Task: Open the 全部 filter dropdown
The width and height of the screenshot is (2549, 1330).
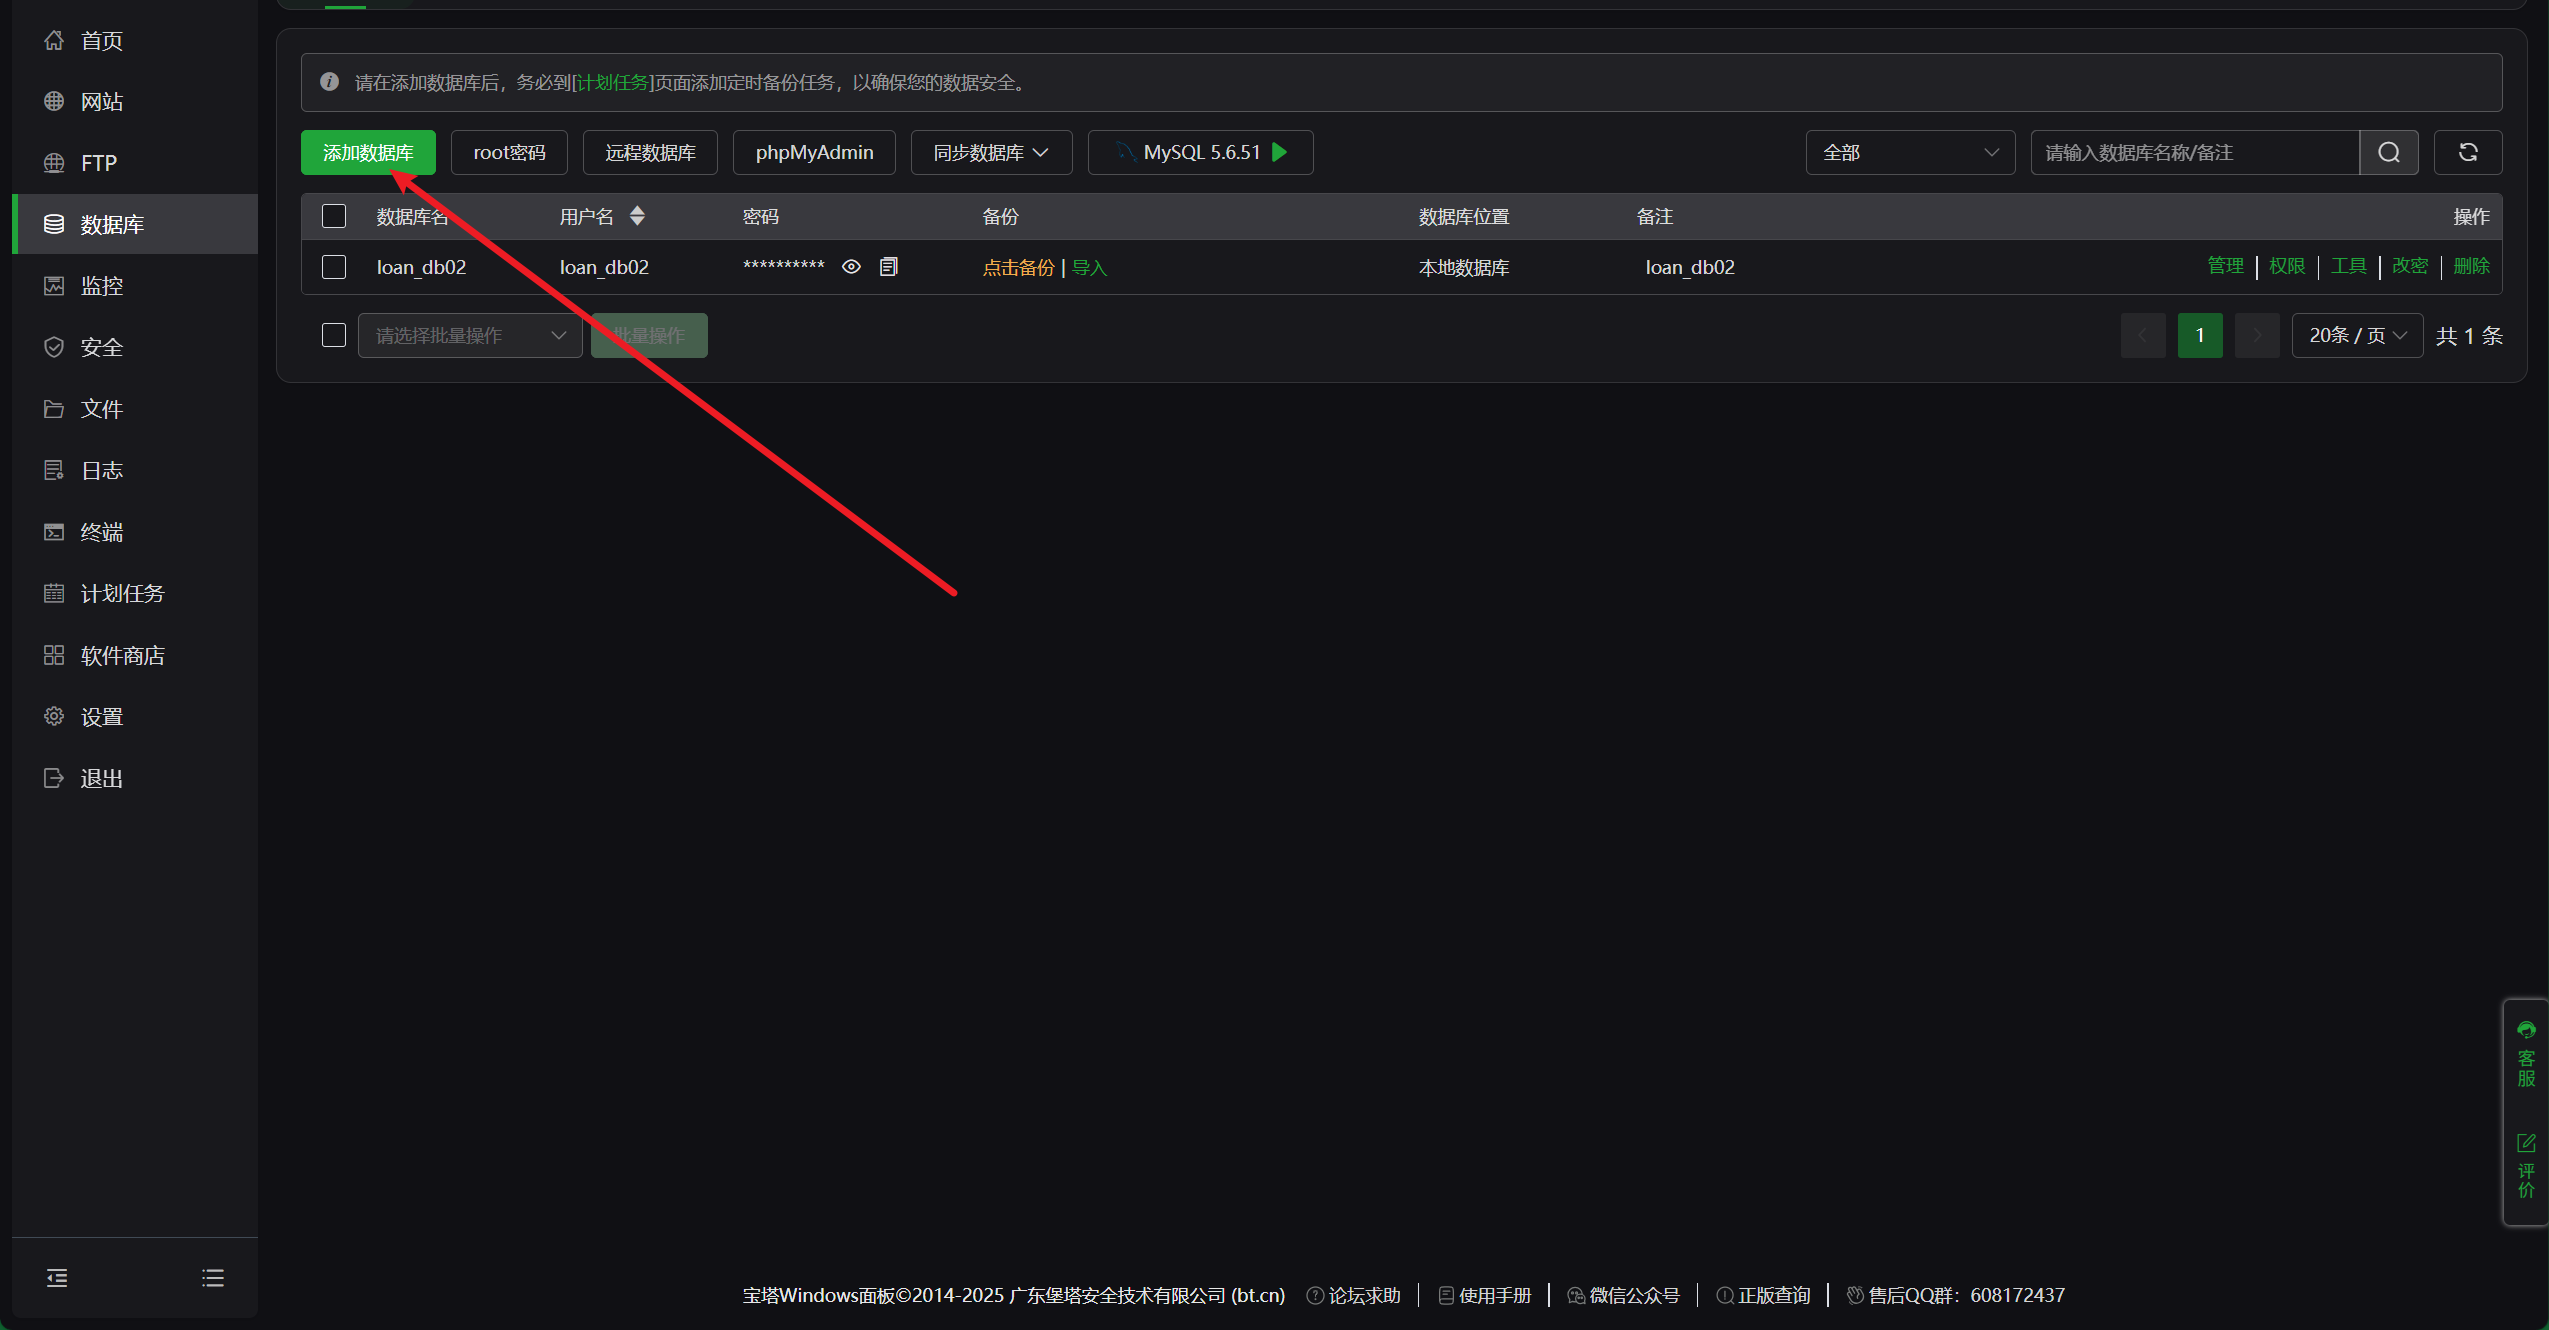Action: 1909,152
